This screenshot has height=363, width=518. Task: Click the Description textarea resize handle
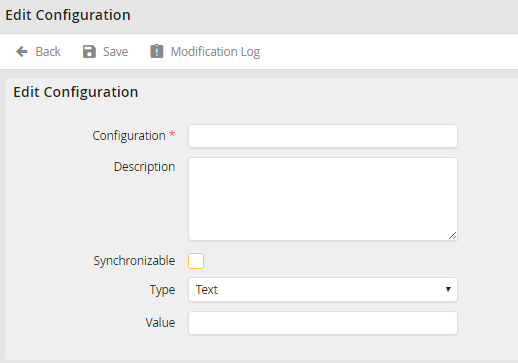click(x=452, y=236)
